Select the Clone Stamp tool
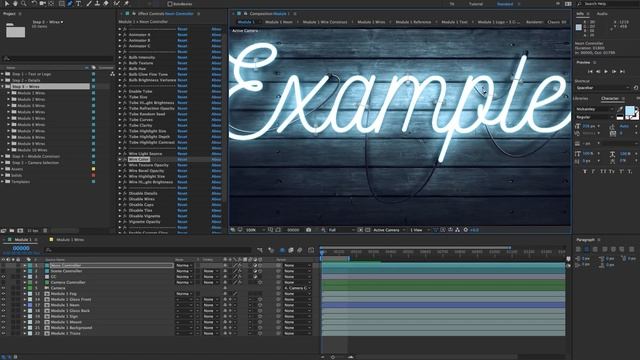Viewport: 640px width, 360px height. point(98,4)
